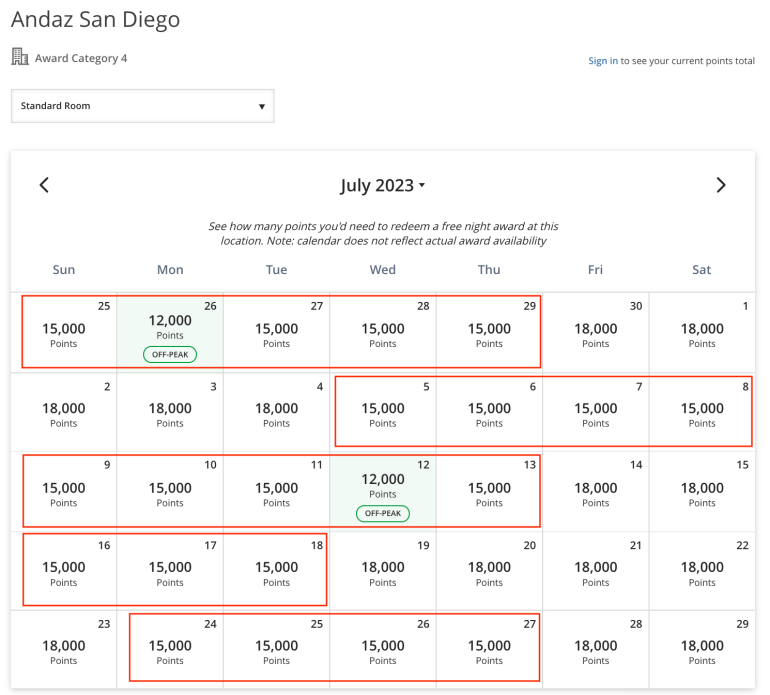This screenshot has width=770, height=695.
Task: Go to previous month using left arrow
Action: coord(44,185)
